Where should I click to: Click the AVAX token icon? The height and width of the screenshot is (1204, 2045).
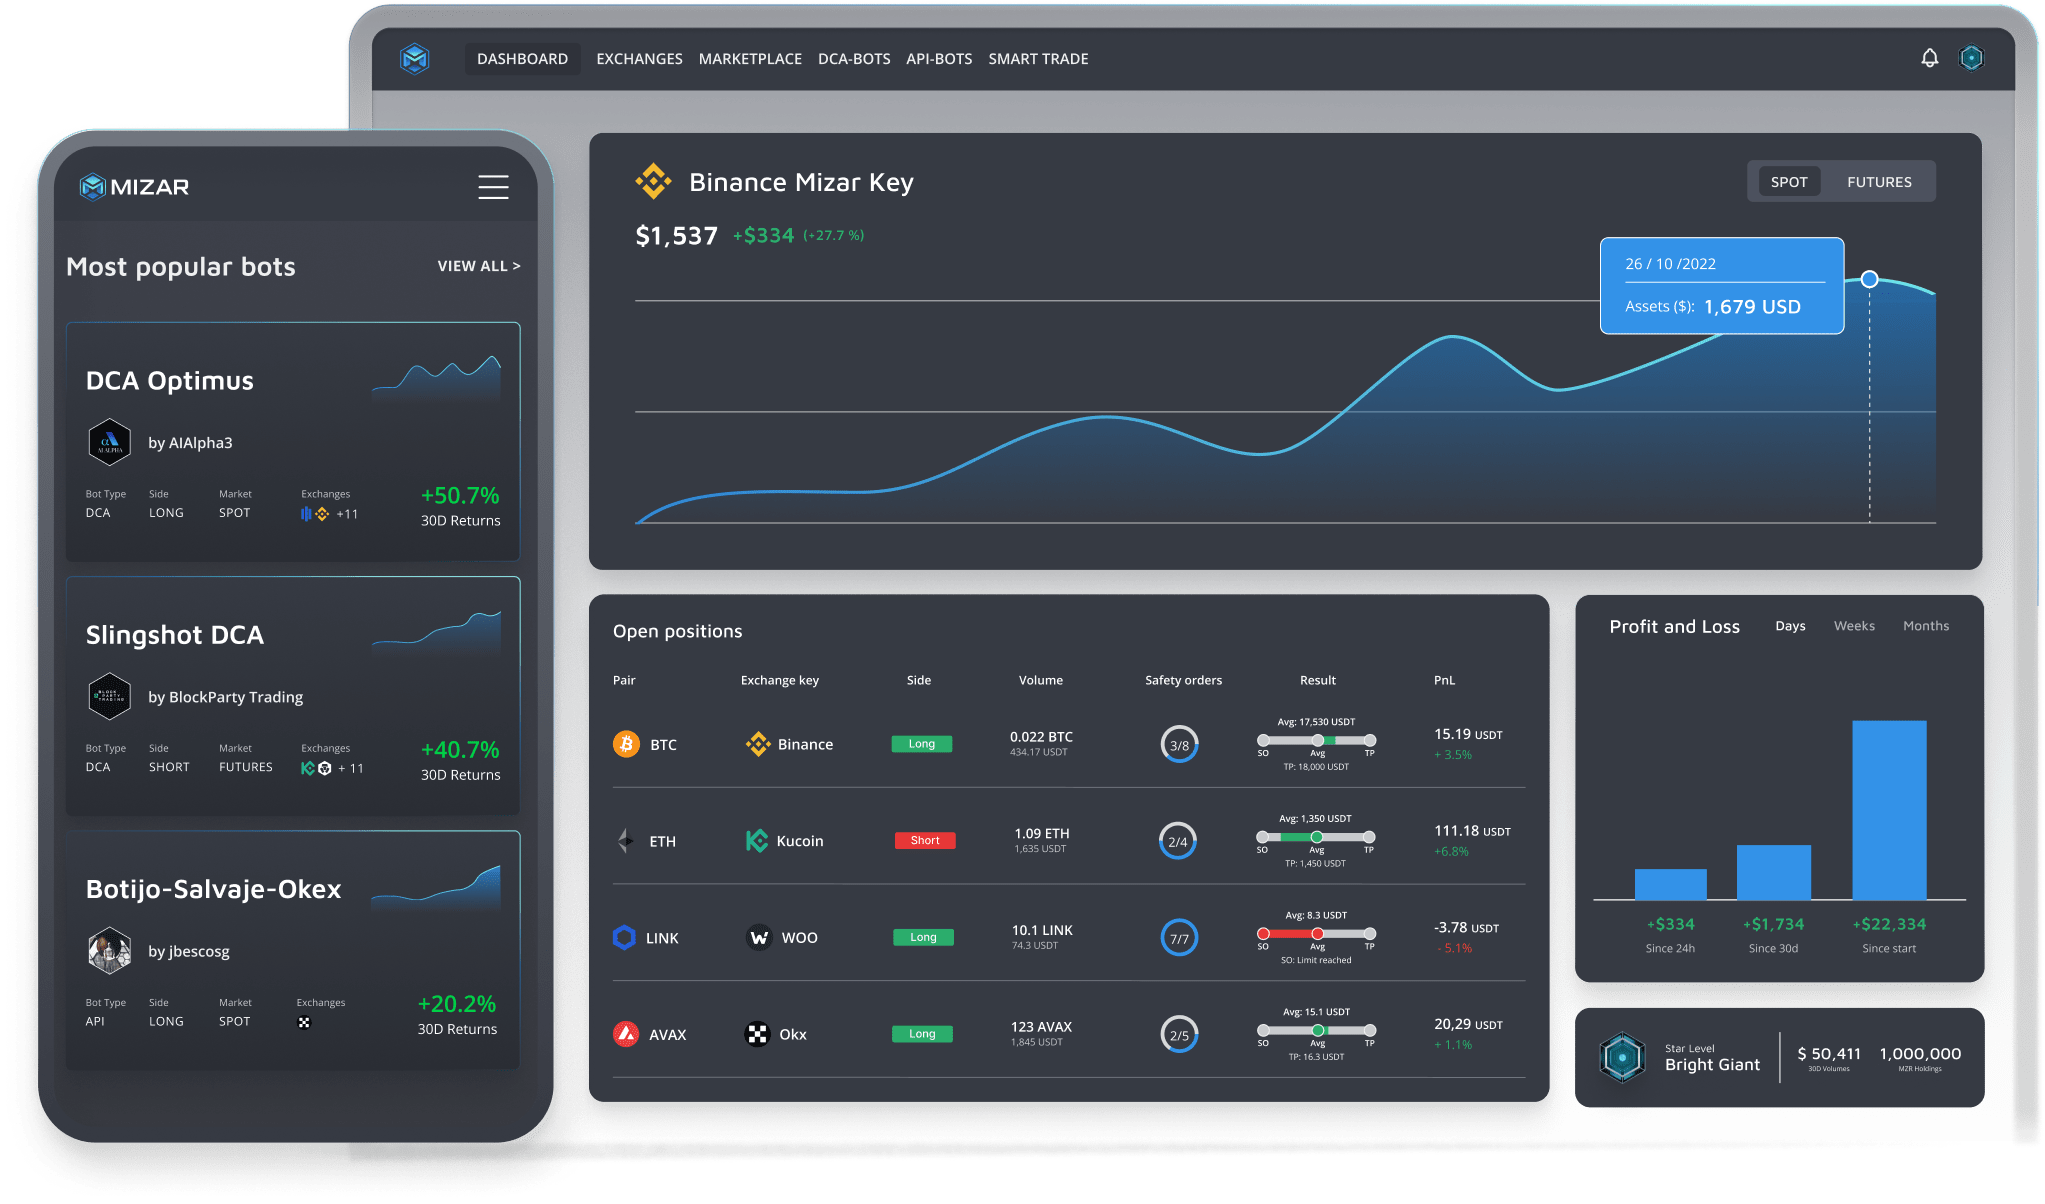point(625,1033)
